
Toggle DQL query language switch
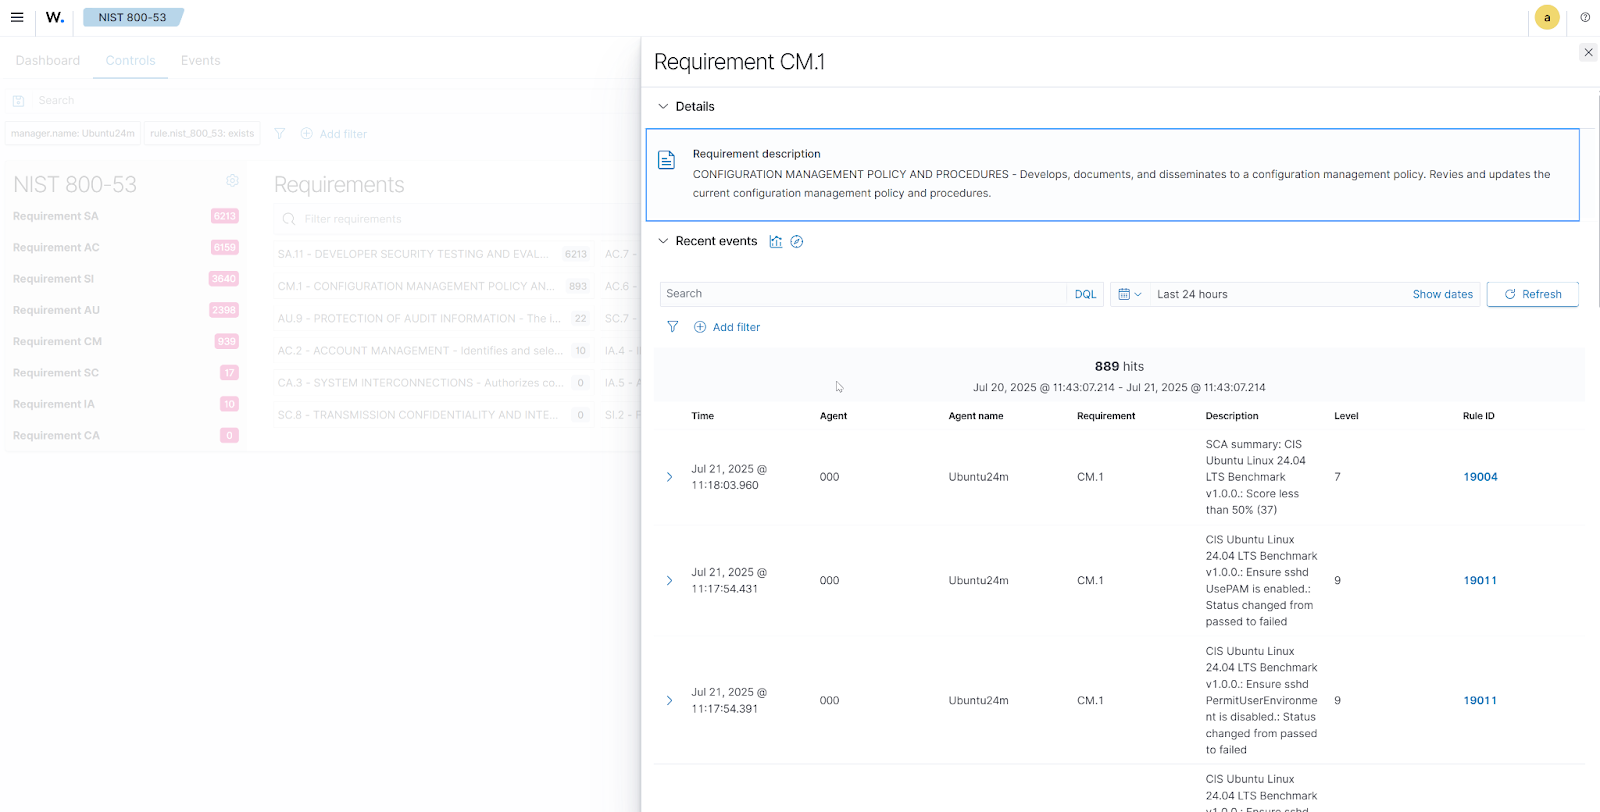tap(1085, 294)
